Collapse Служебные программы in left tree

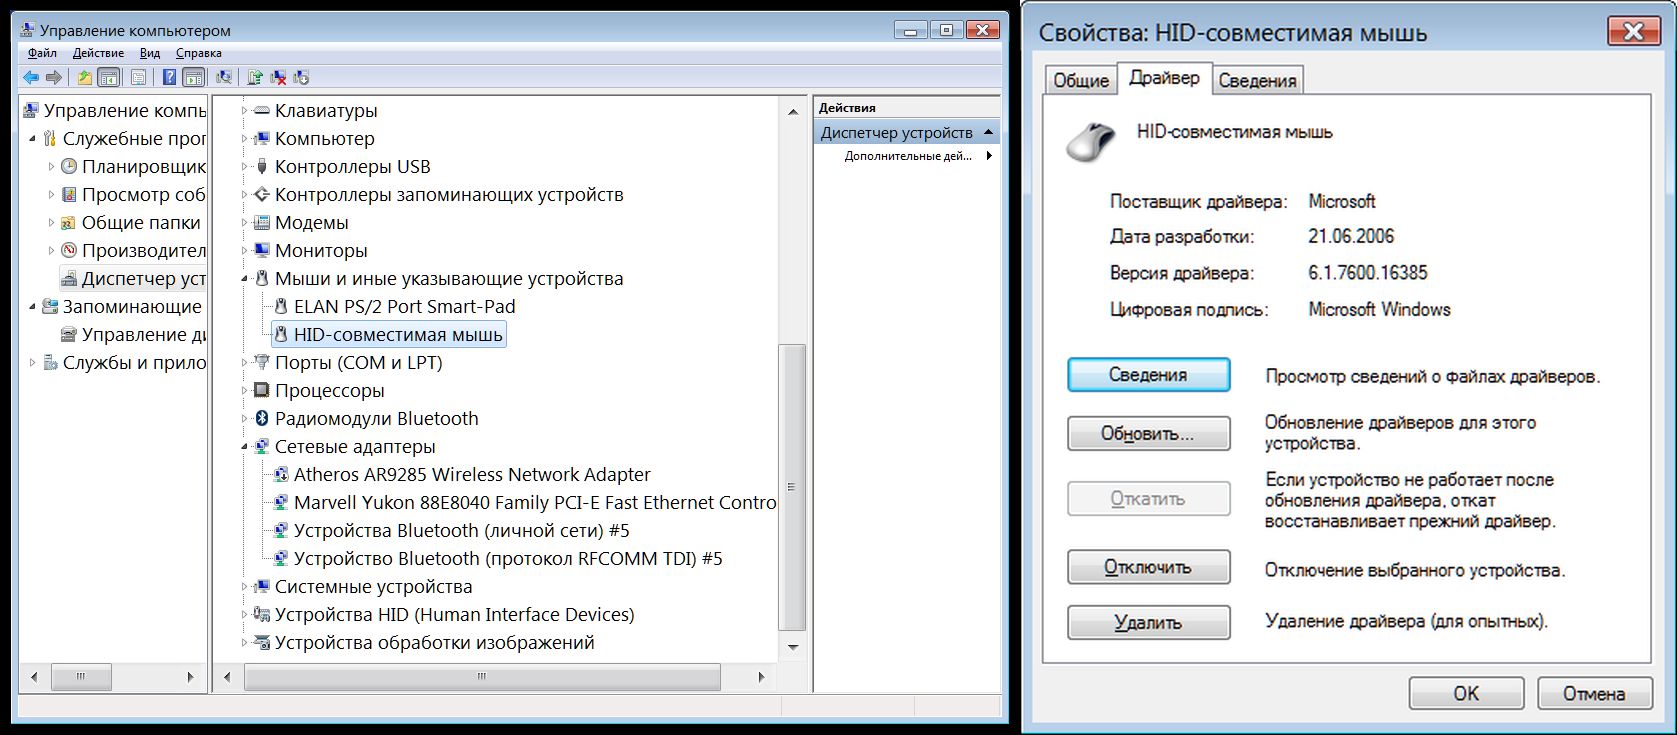coord(32,139)
